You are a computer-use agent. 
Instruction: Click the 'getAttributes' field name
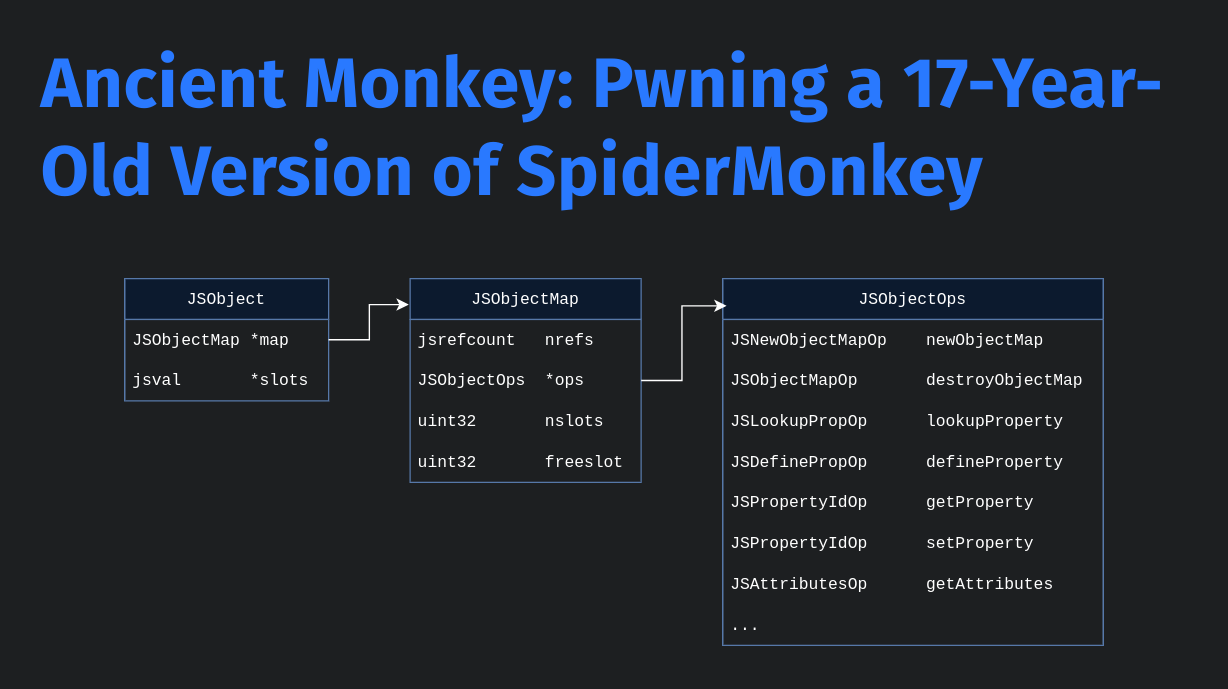pyautogui.click(x=989, y=584)
